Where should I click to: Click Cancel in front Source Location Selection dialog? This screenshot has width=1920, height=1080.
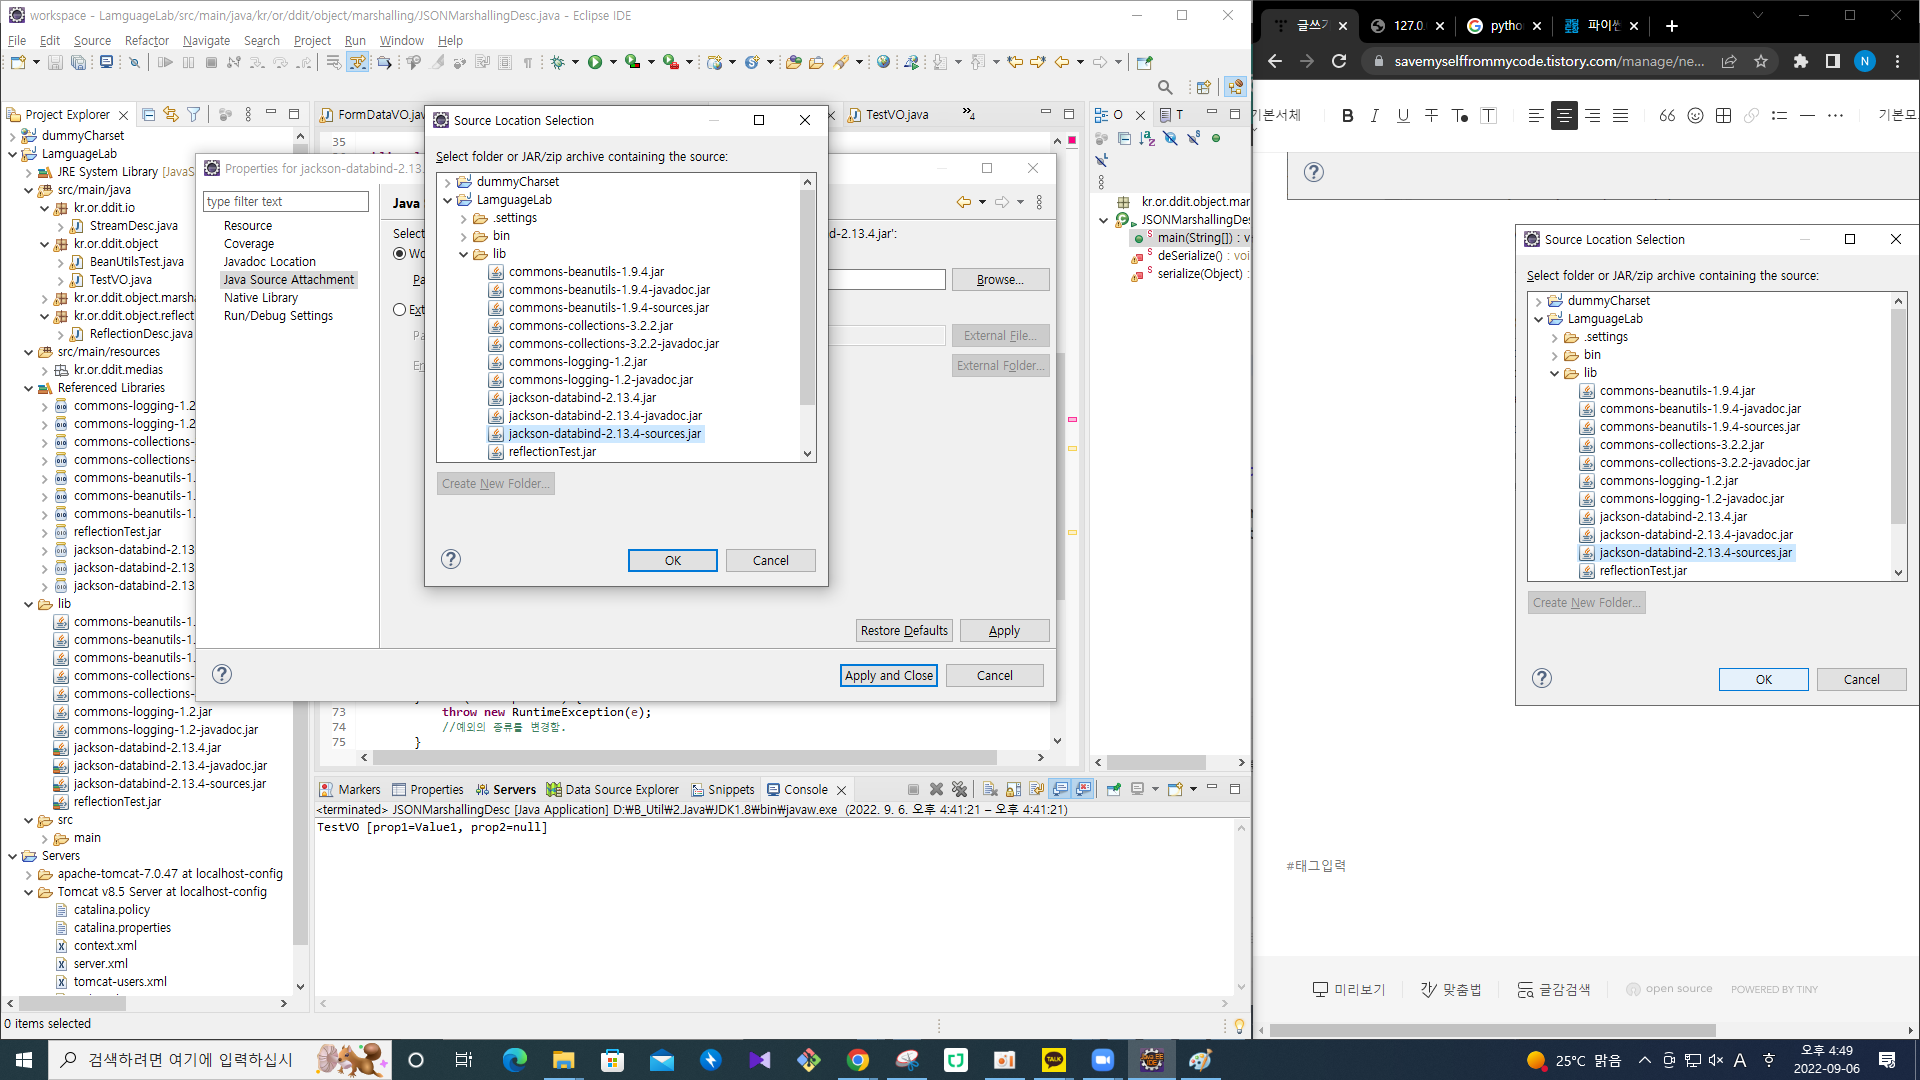tap(770, 560)
